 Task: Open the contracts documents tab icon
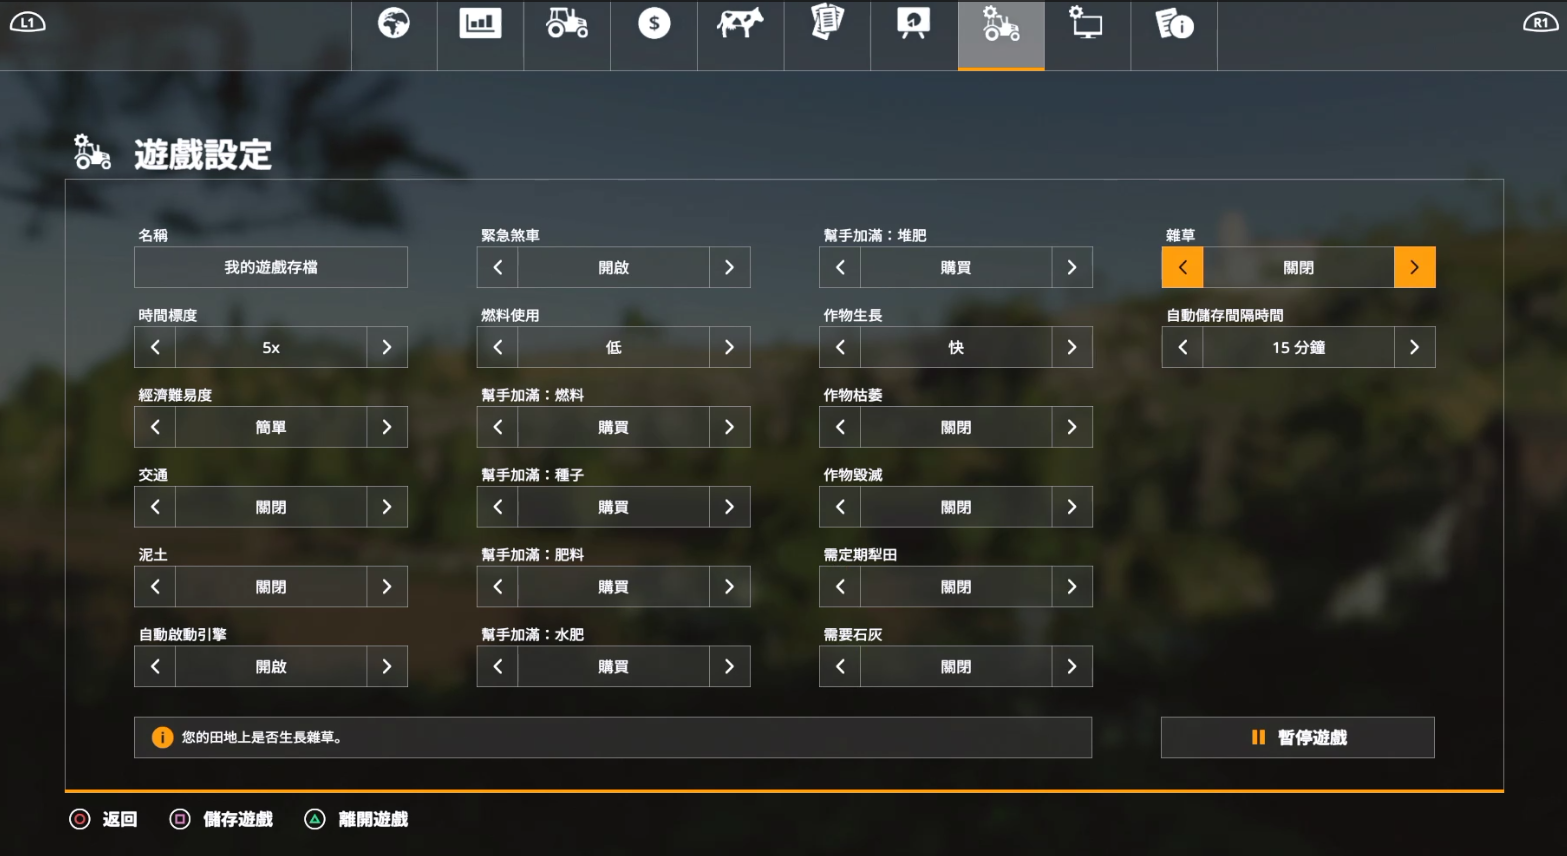click(827, 22)
